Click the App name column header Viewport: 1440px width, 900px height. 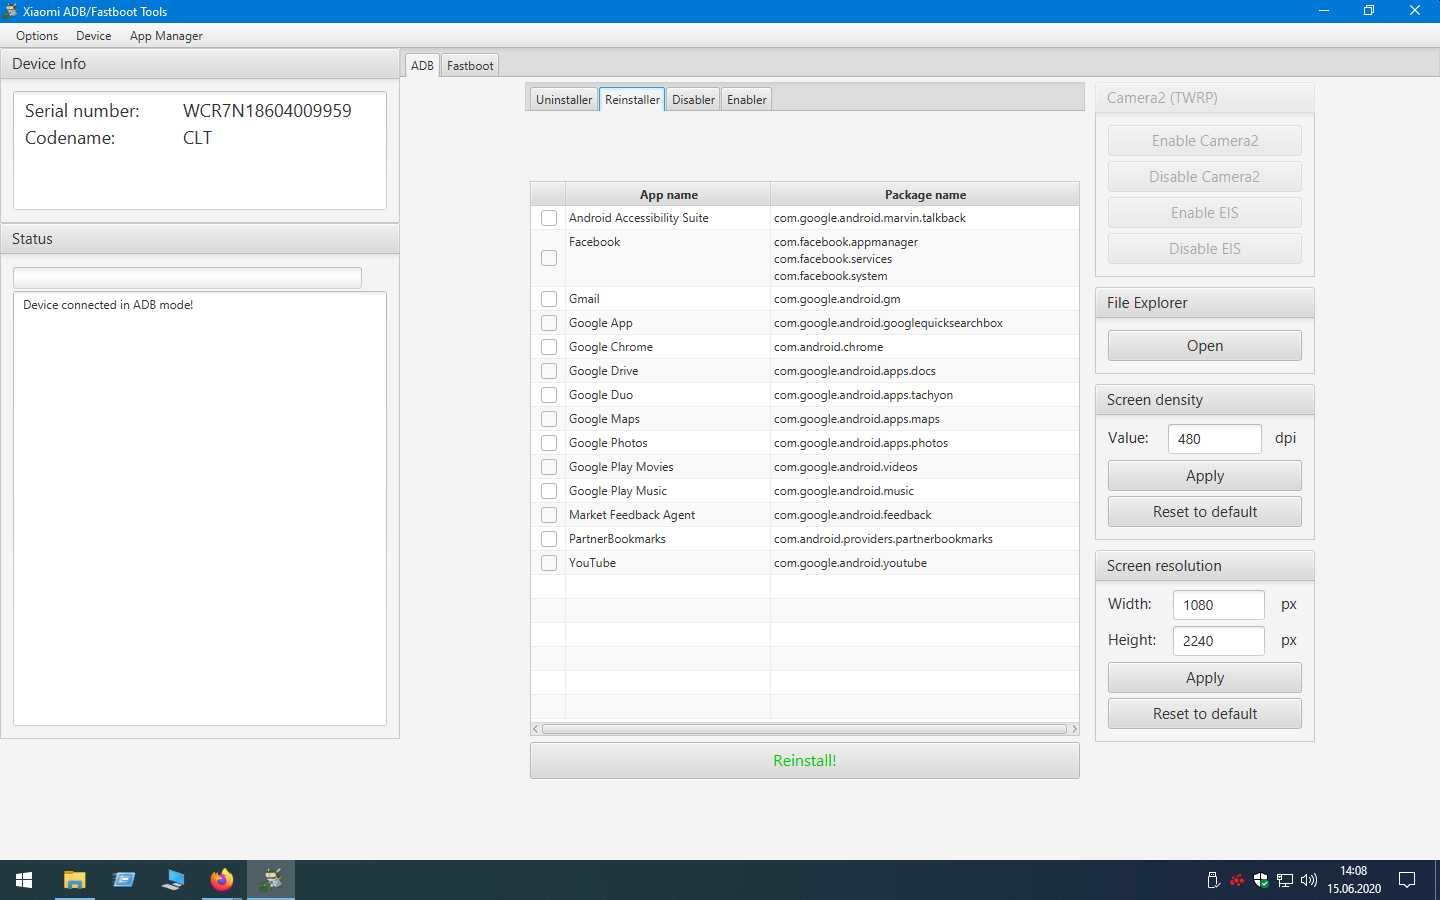point(668,194)
